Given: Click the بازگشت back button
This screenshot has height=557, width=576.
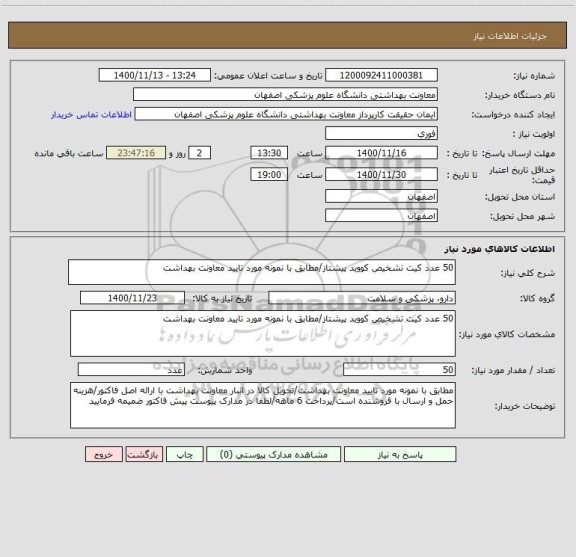Looking at the screenshot, I should [144, 454].
